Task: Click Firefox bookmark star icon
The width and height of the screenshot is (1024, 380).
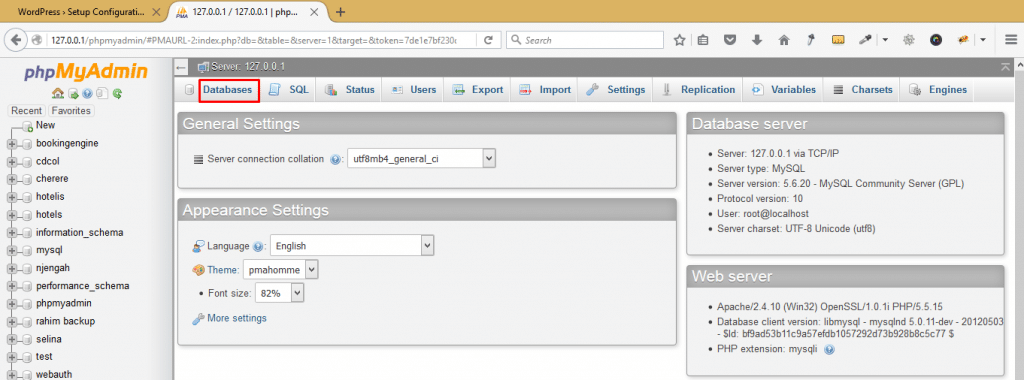Action: [x=679, y=40]
